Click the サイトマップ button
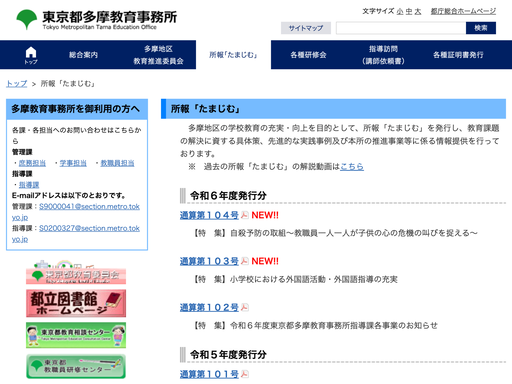 point(306,28)
